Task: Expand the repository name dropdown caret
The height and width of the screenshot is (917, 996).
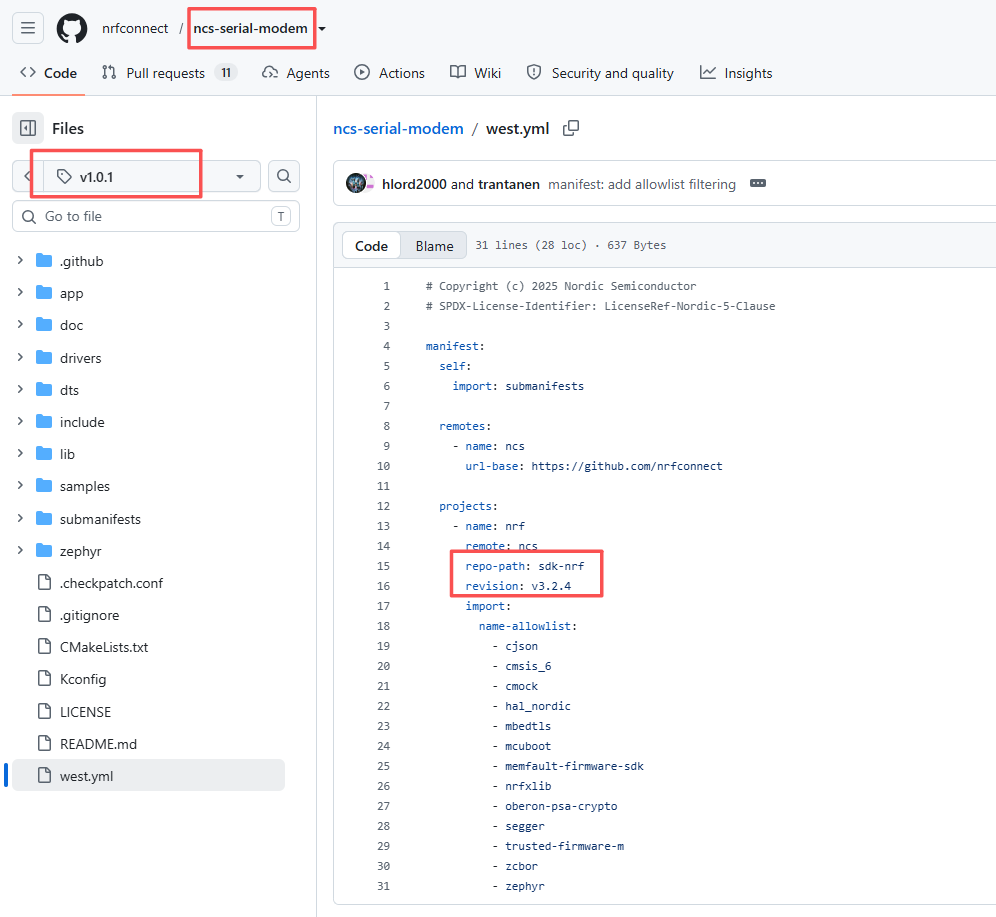Action: (x=322, y=29)
